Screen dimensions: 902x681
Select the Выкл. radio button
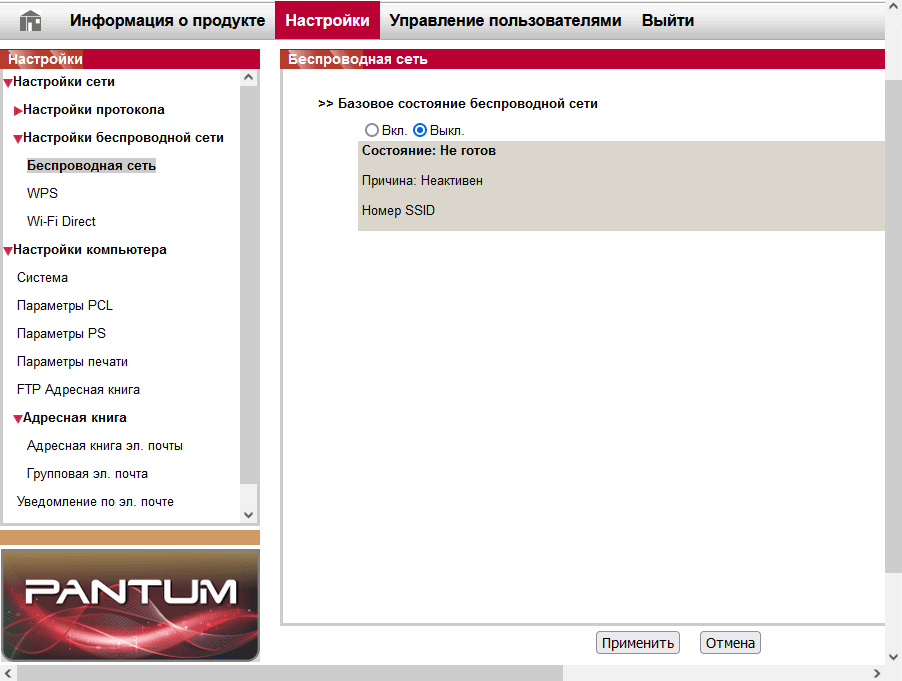click(x=420, y=130)
